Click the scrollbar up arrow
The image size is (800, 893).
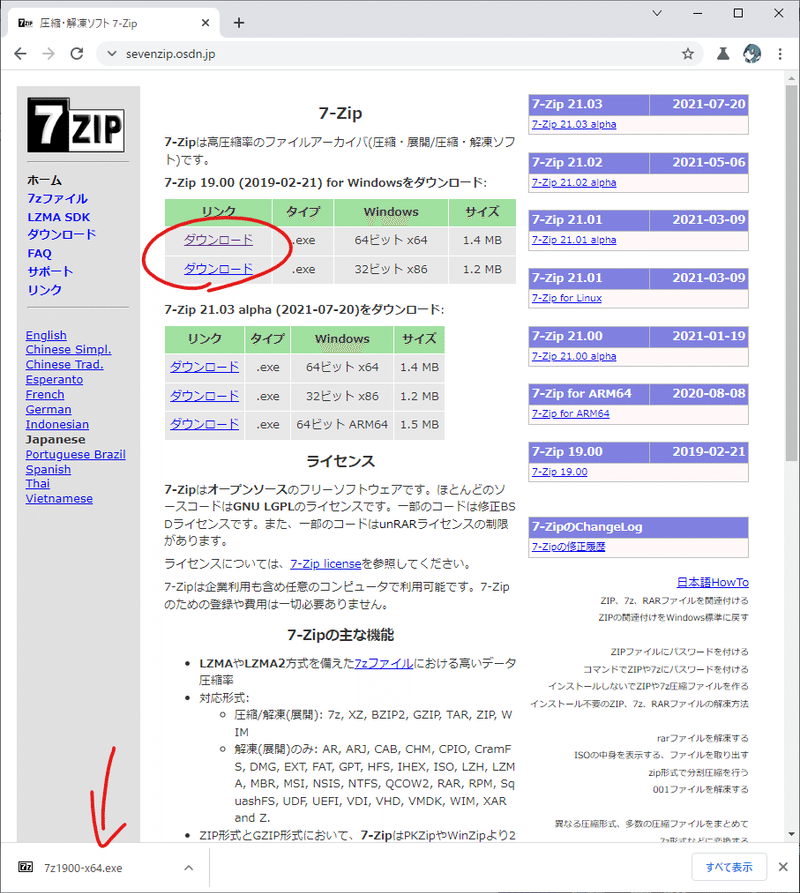pyautogui.click(x=791, y=78)
